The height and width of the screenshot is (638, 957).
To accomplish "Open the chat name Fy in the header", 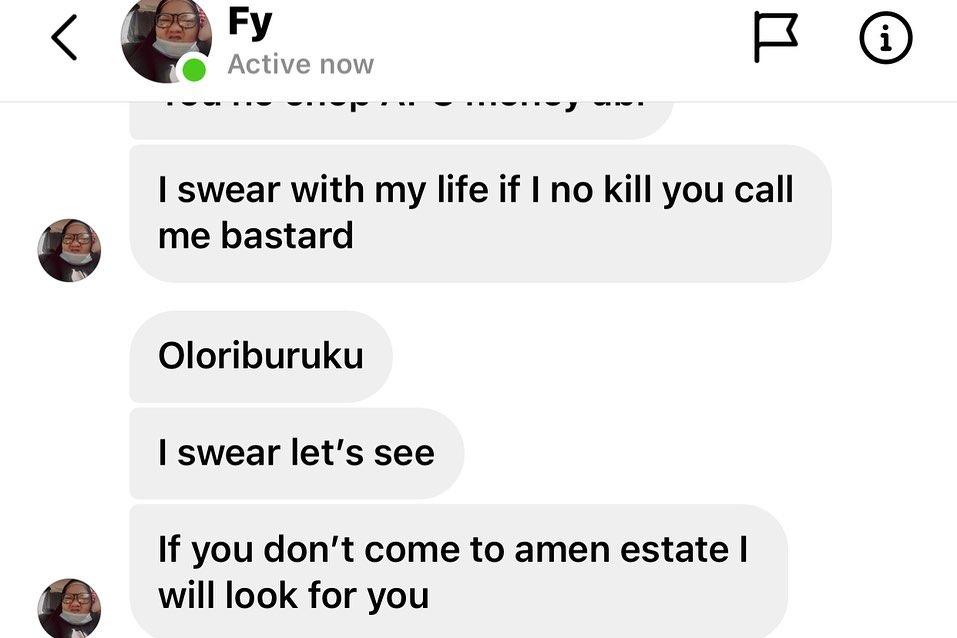I will [x=250, y=24].
